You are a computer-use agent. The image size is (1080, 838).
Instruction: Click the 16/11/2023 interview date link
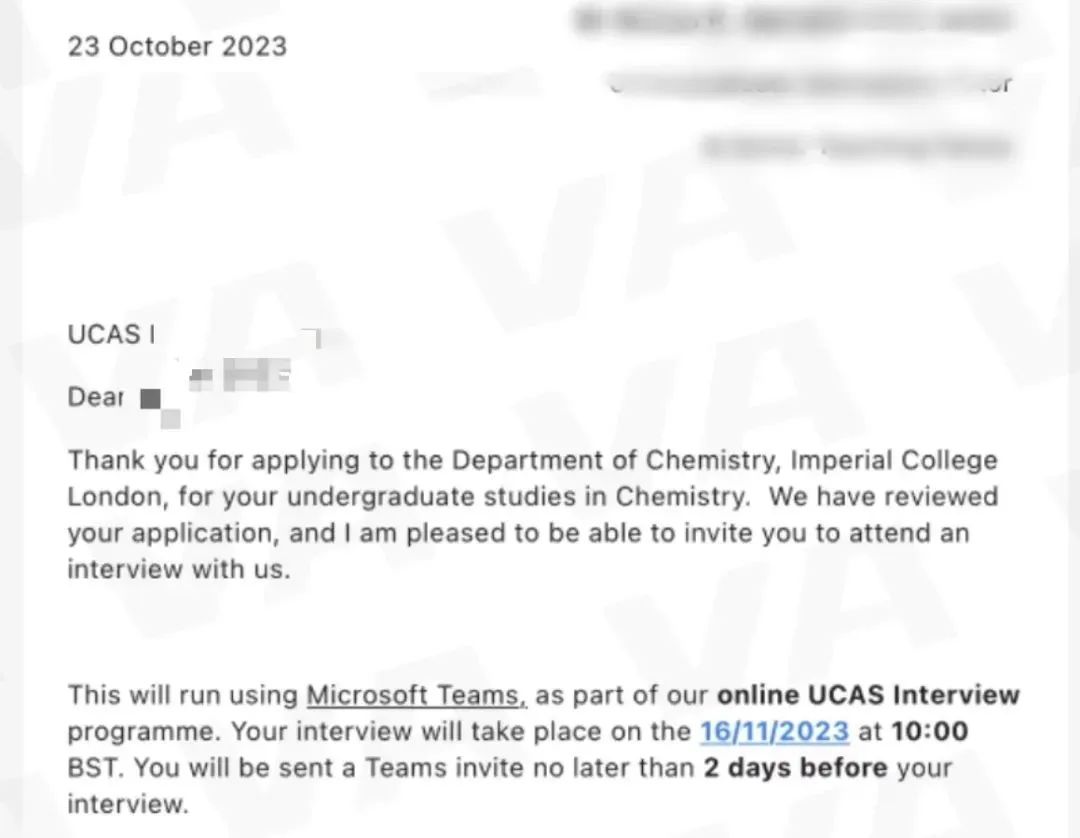[774, 731]
